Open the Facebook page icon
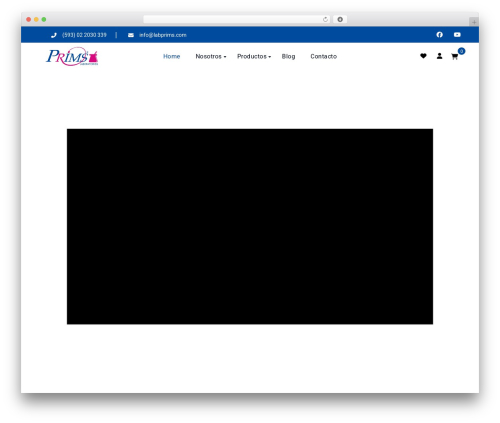 pyautogui.click(x=439, y=35)
